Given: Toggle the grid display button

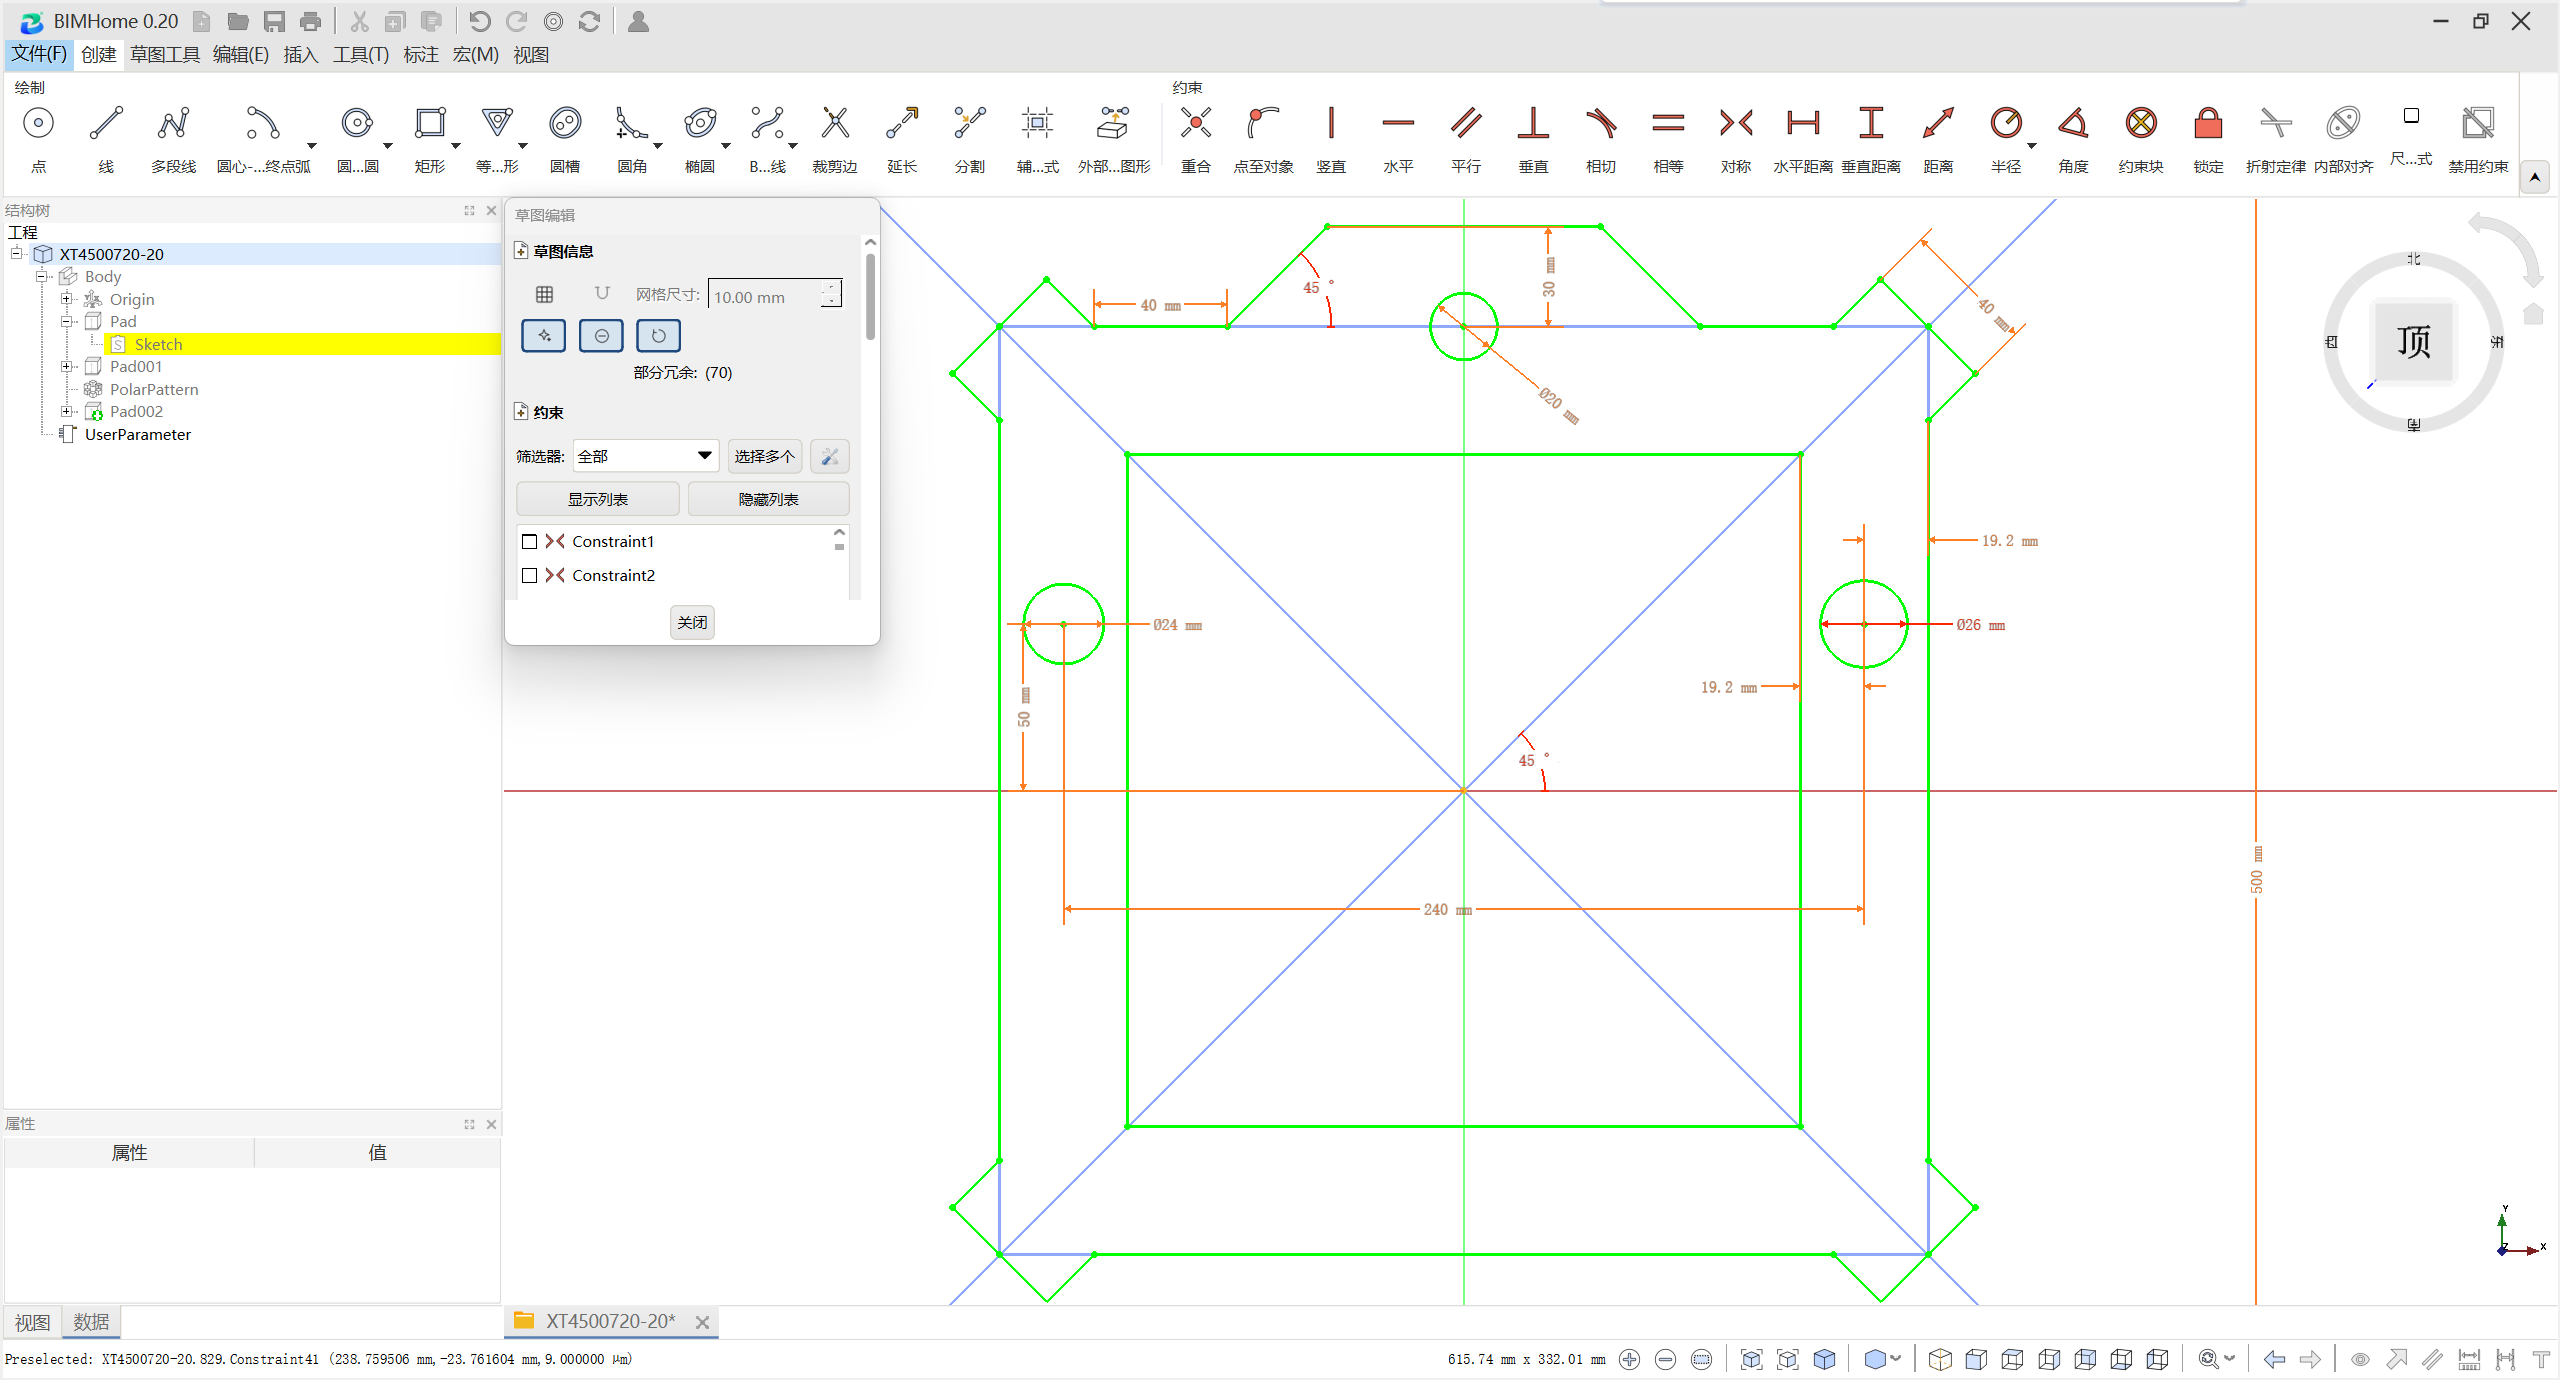Looking at the screenshot, I should [544, 294].
